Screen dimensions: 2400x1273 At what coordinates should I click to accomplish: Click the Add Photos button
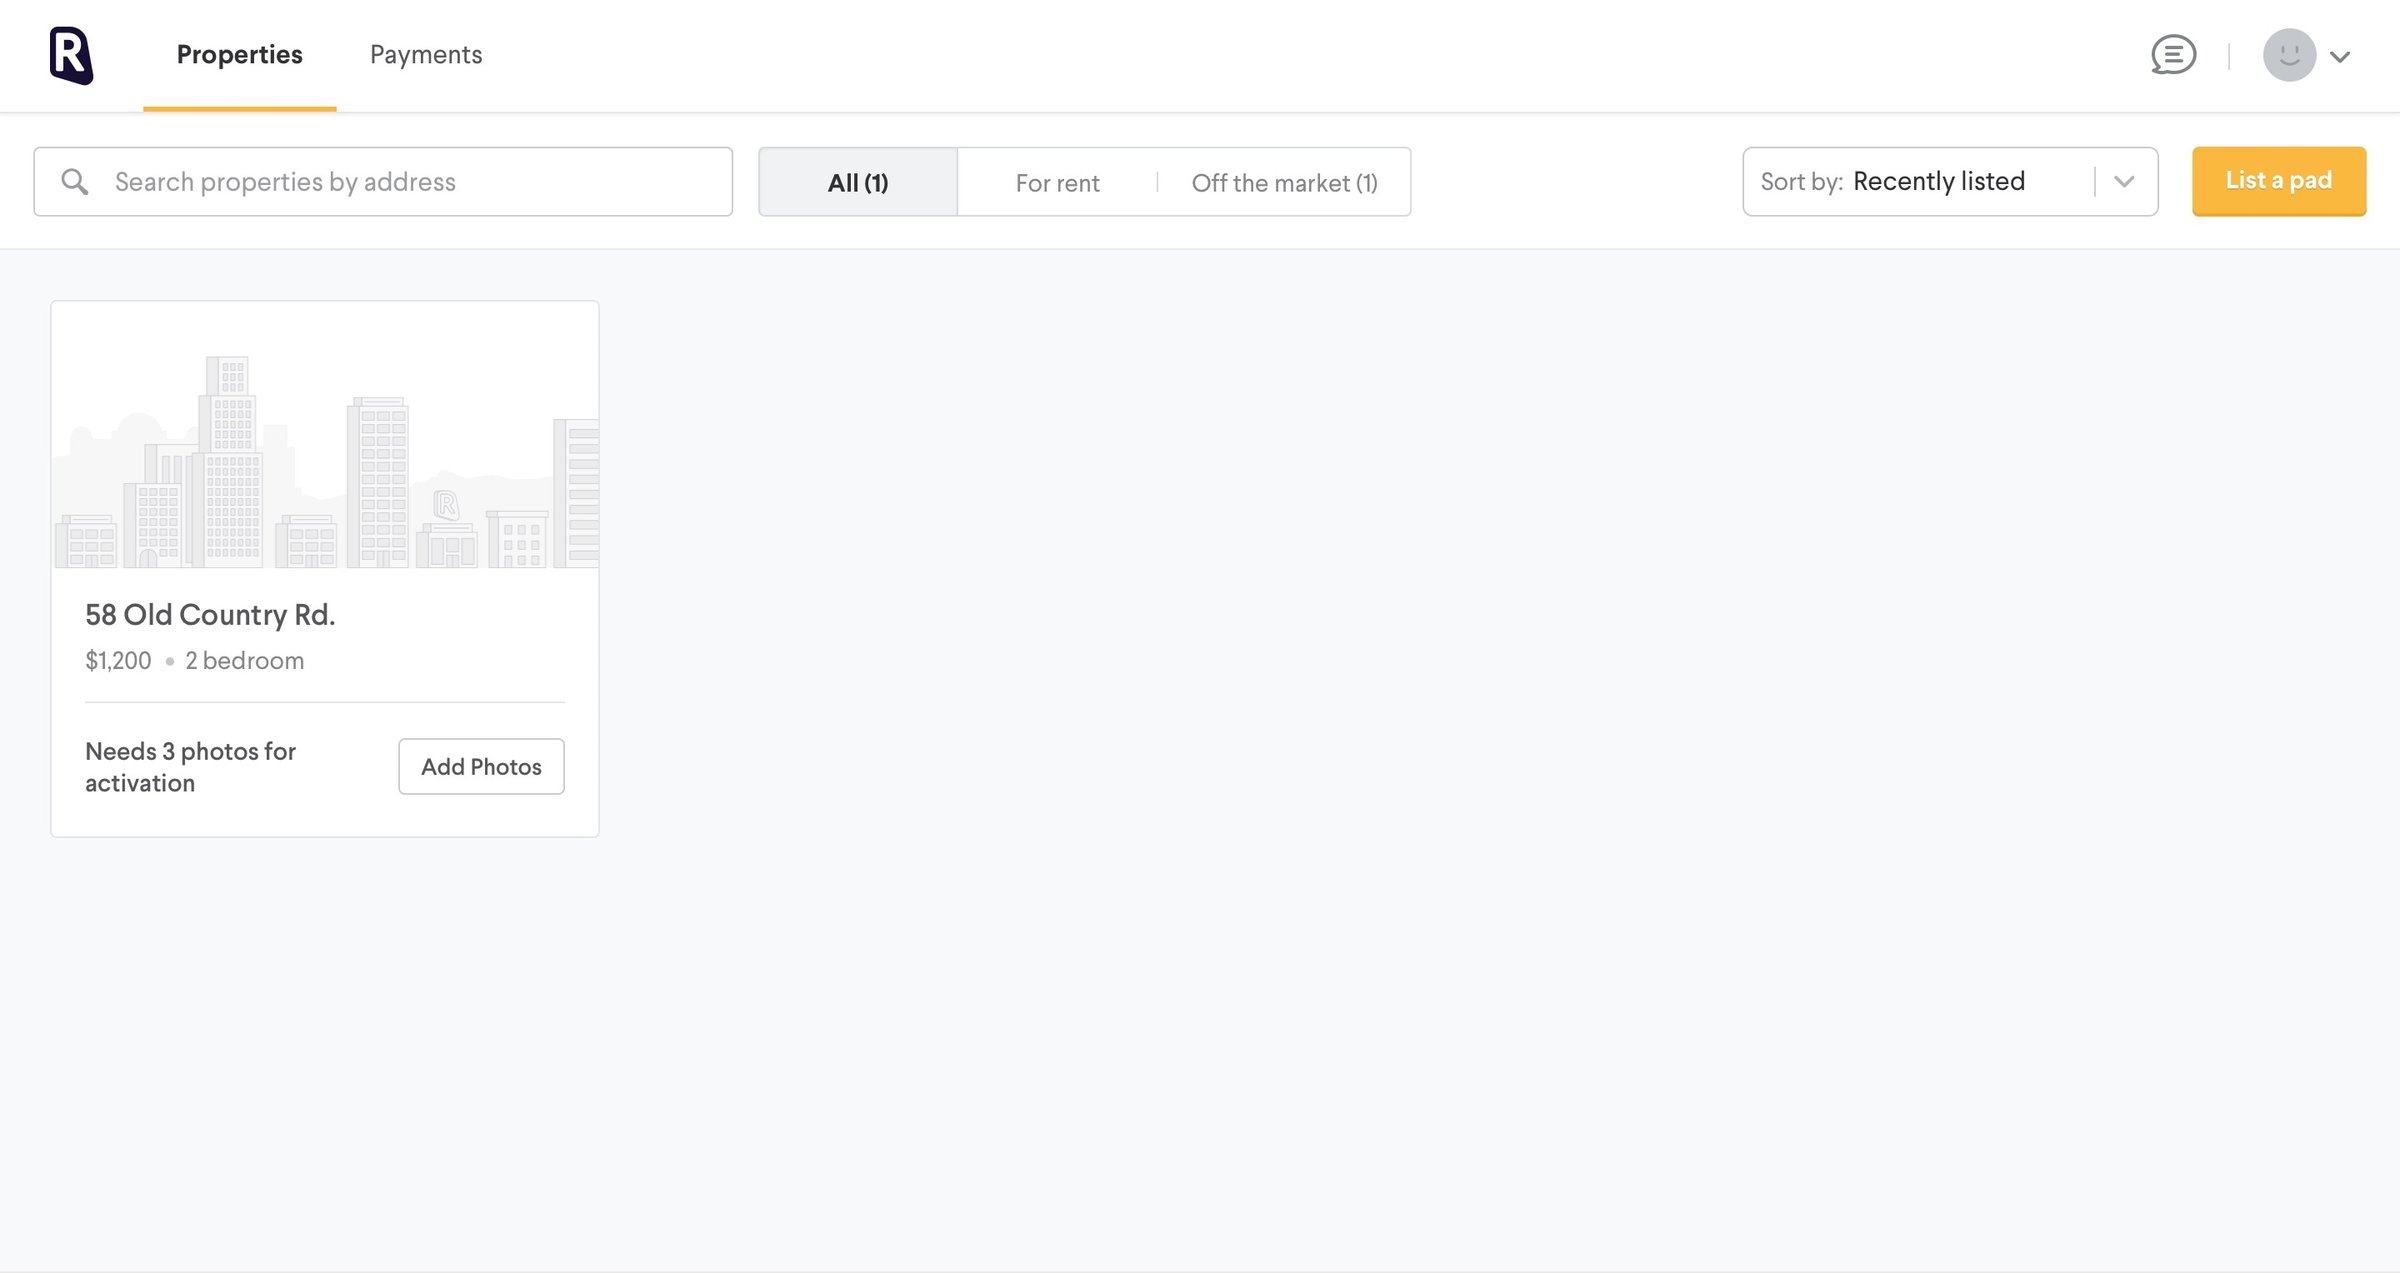click(481, 766)
